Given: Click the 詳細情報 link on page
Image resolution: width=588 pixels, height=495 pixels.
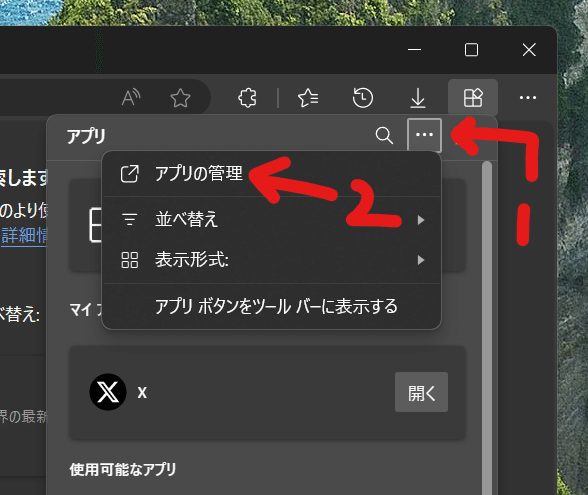Looking at the screenshot, I should pyautogui.click(x=25, y=236).
